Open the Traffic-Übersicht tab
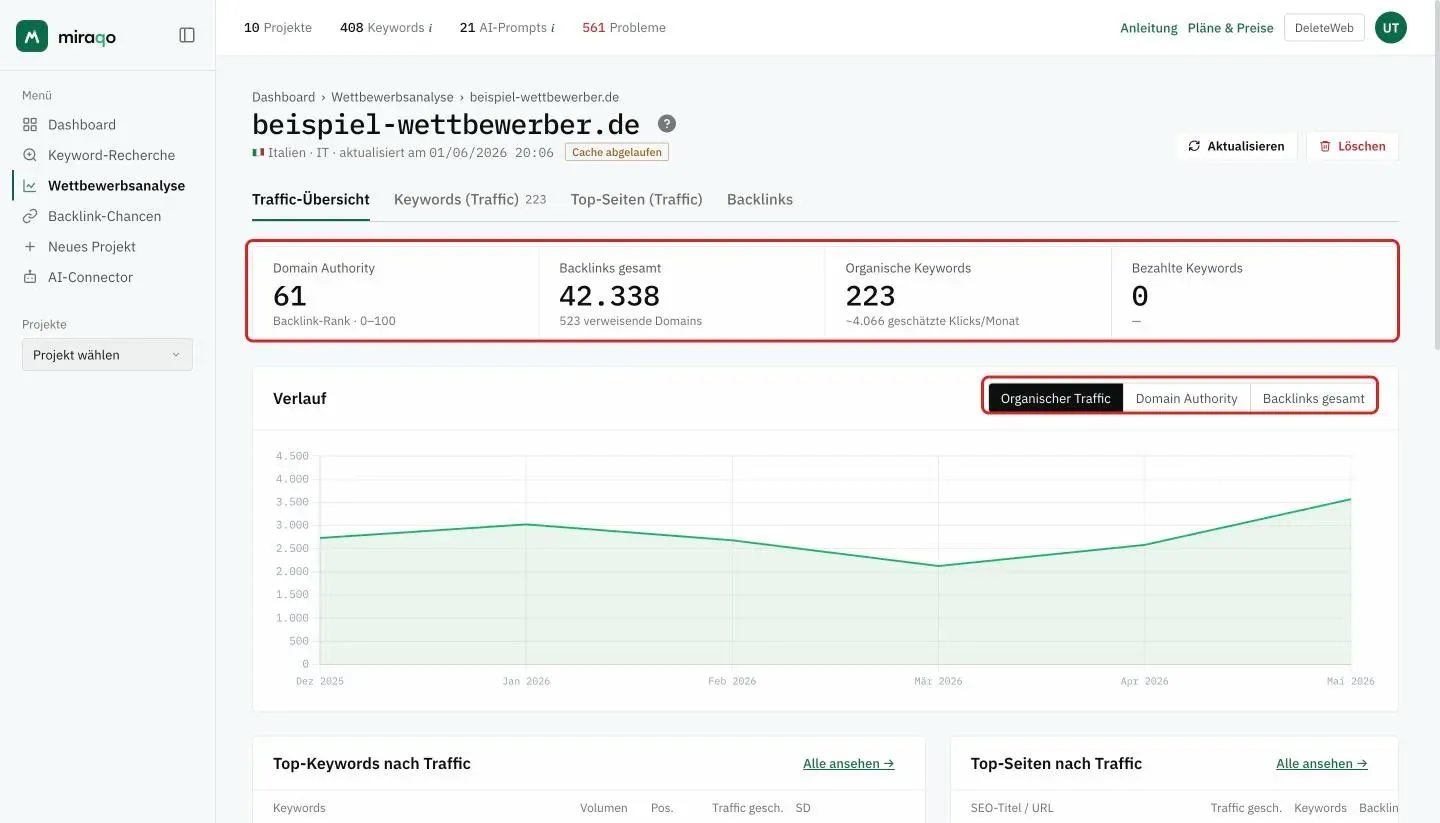The image size is (1440, 823). [x=311, y=200]
